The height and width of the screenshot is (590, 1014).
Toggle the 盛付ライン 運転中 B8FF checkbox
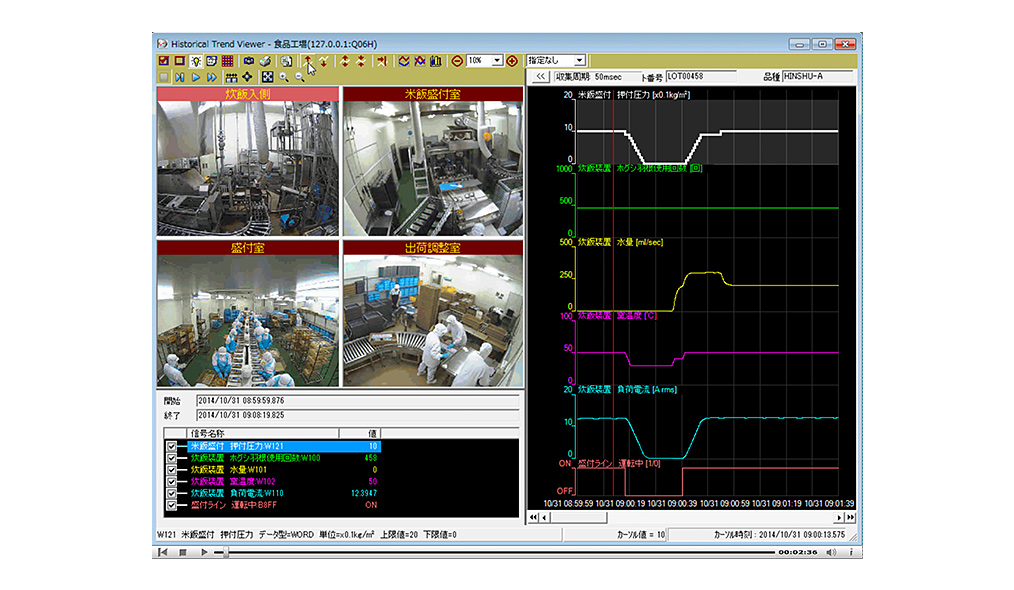point(172,504)
